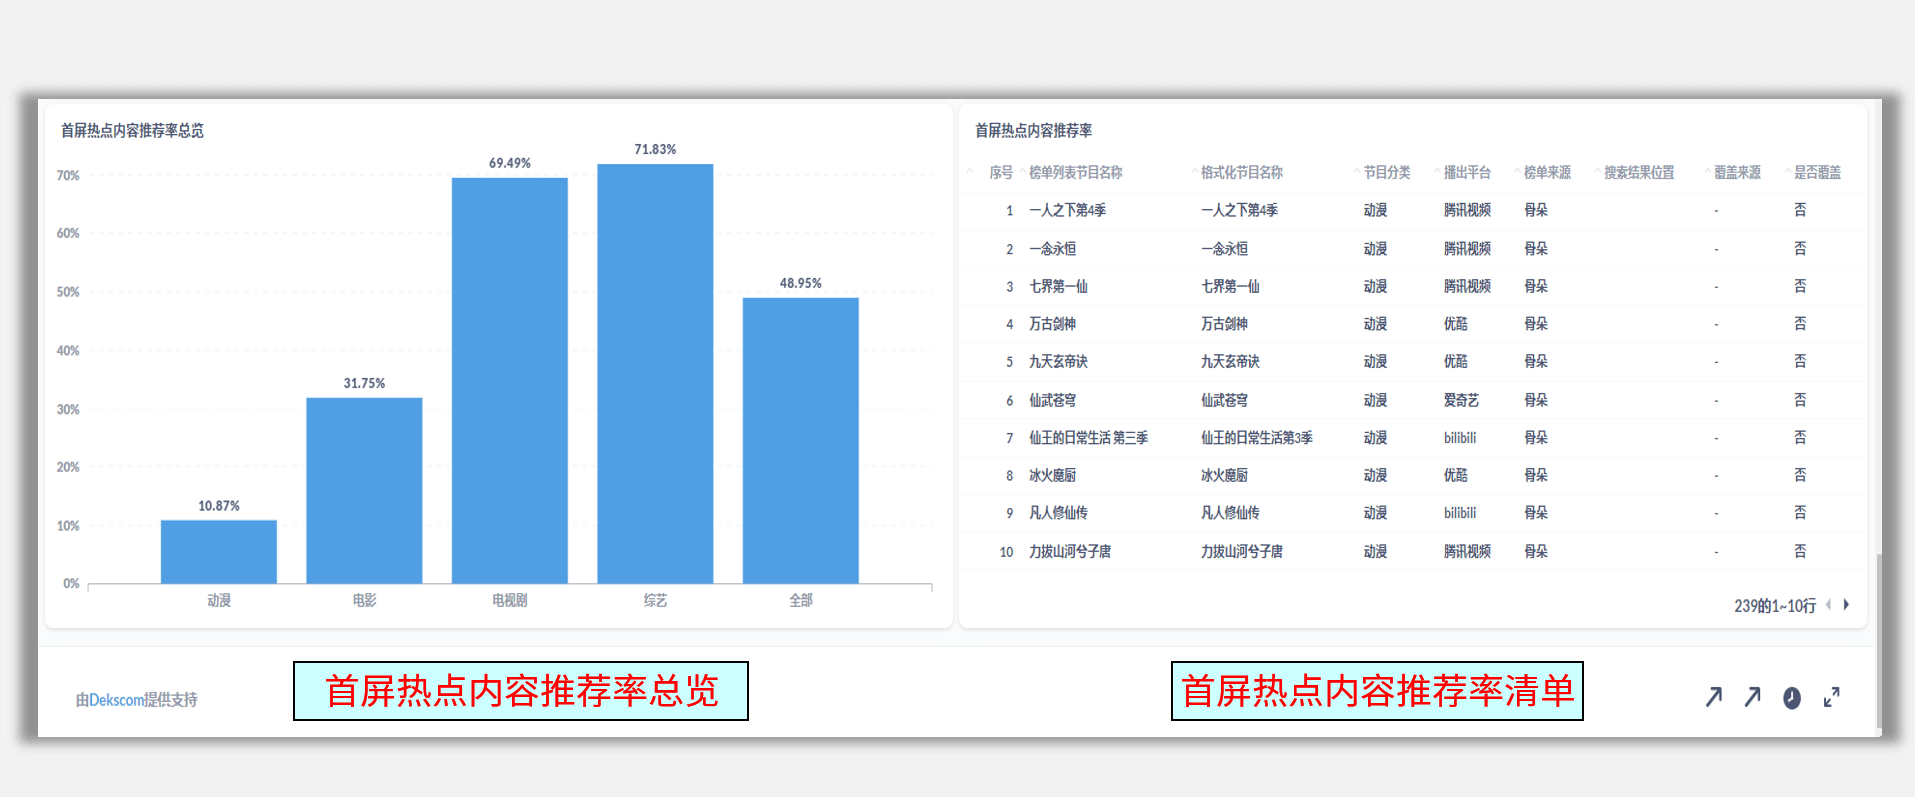This screenshot has width=1918, height=800.
Task: Click the clock icon in the footer
Action: click(x=1791, y=698)
